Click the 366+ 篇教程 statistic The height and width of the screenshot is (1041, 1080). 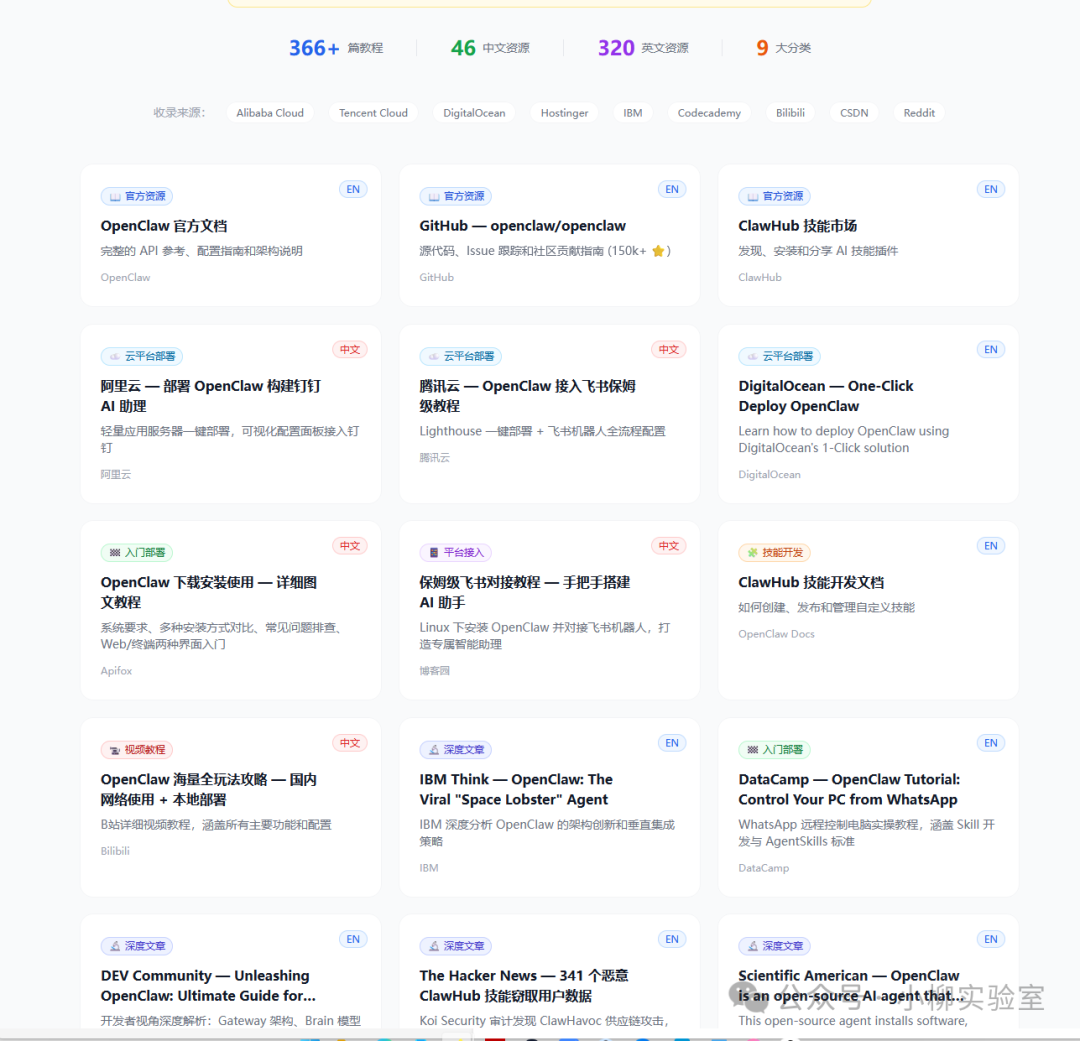336,48
